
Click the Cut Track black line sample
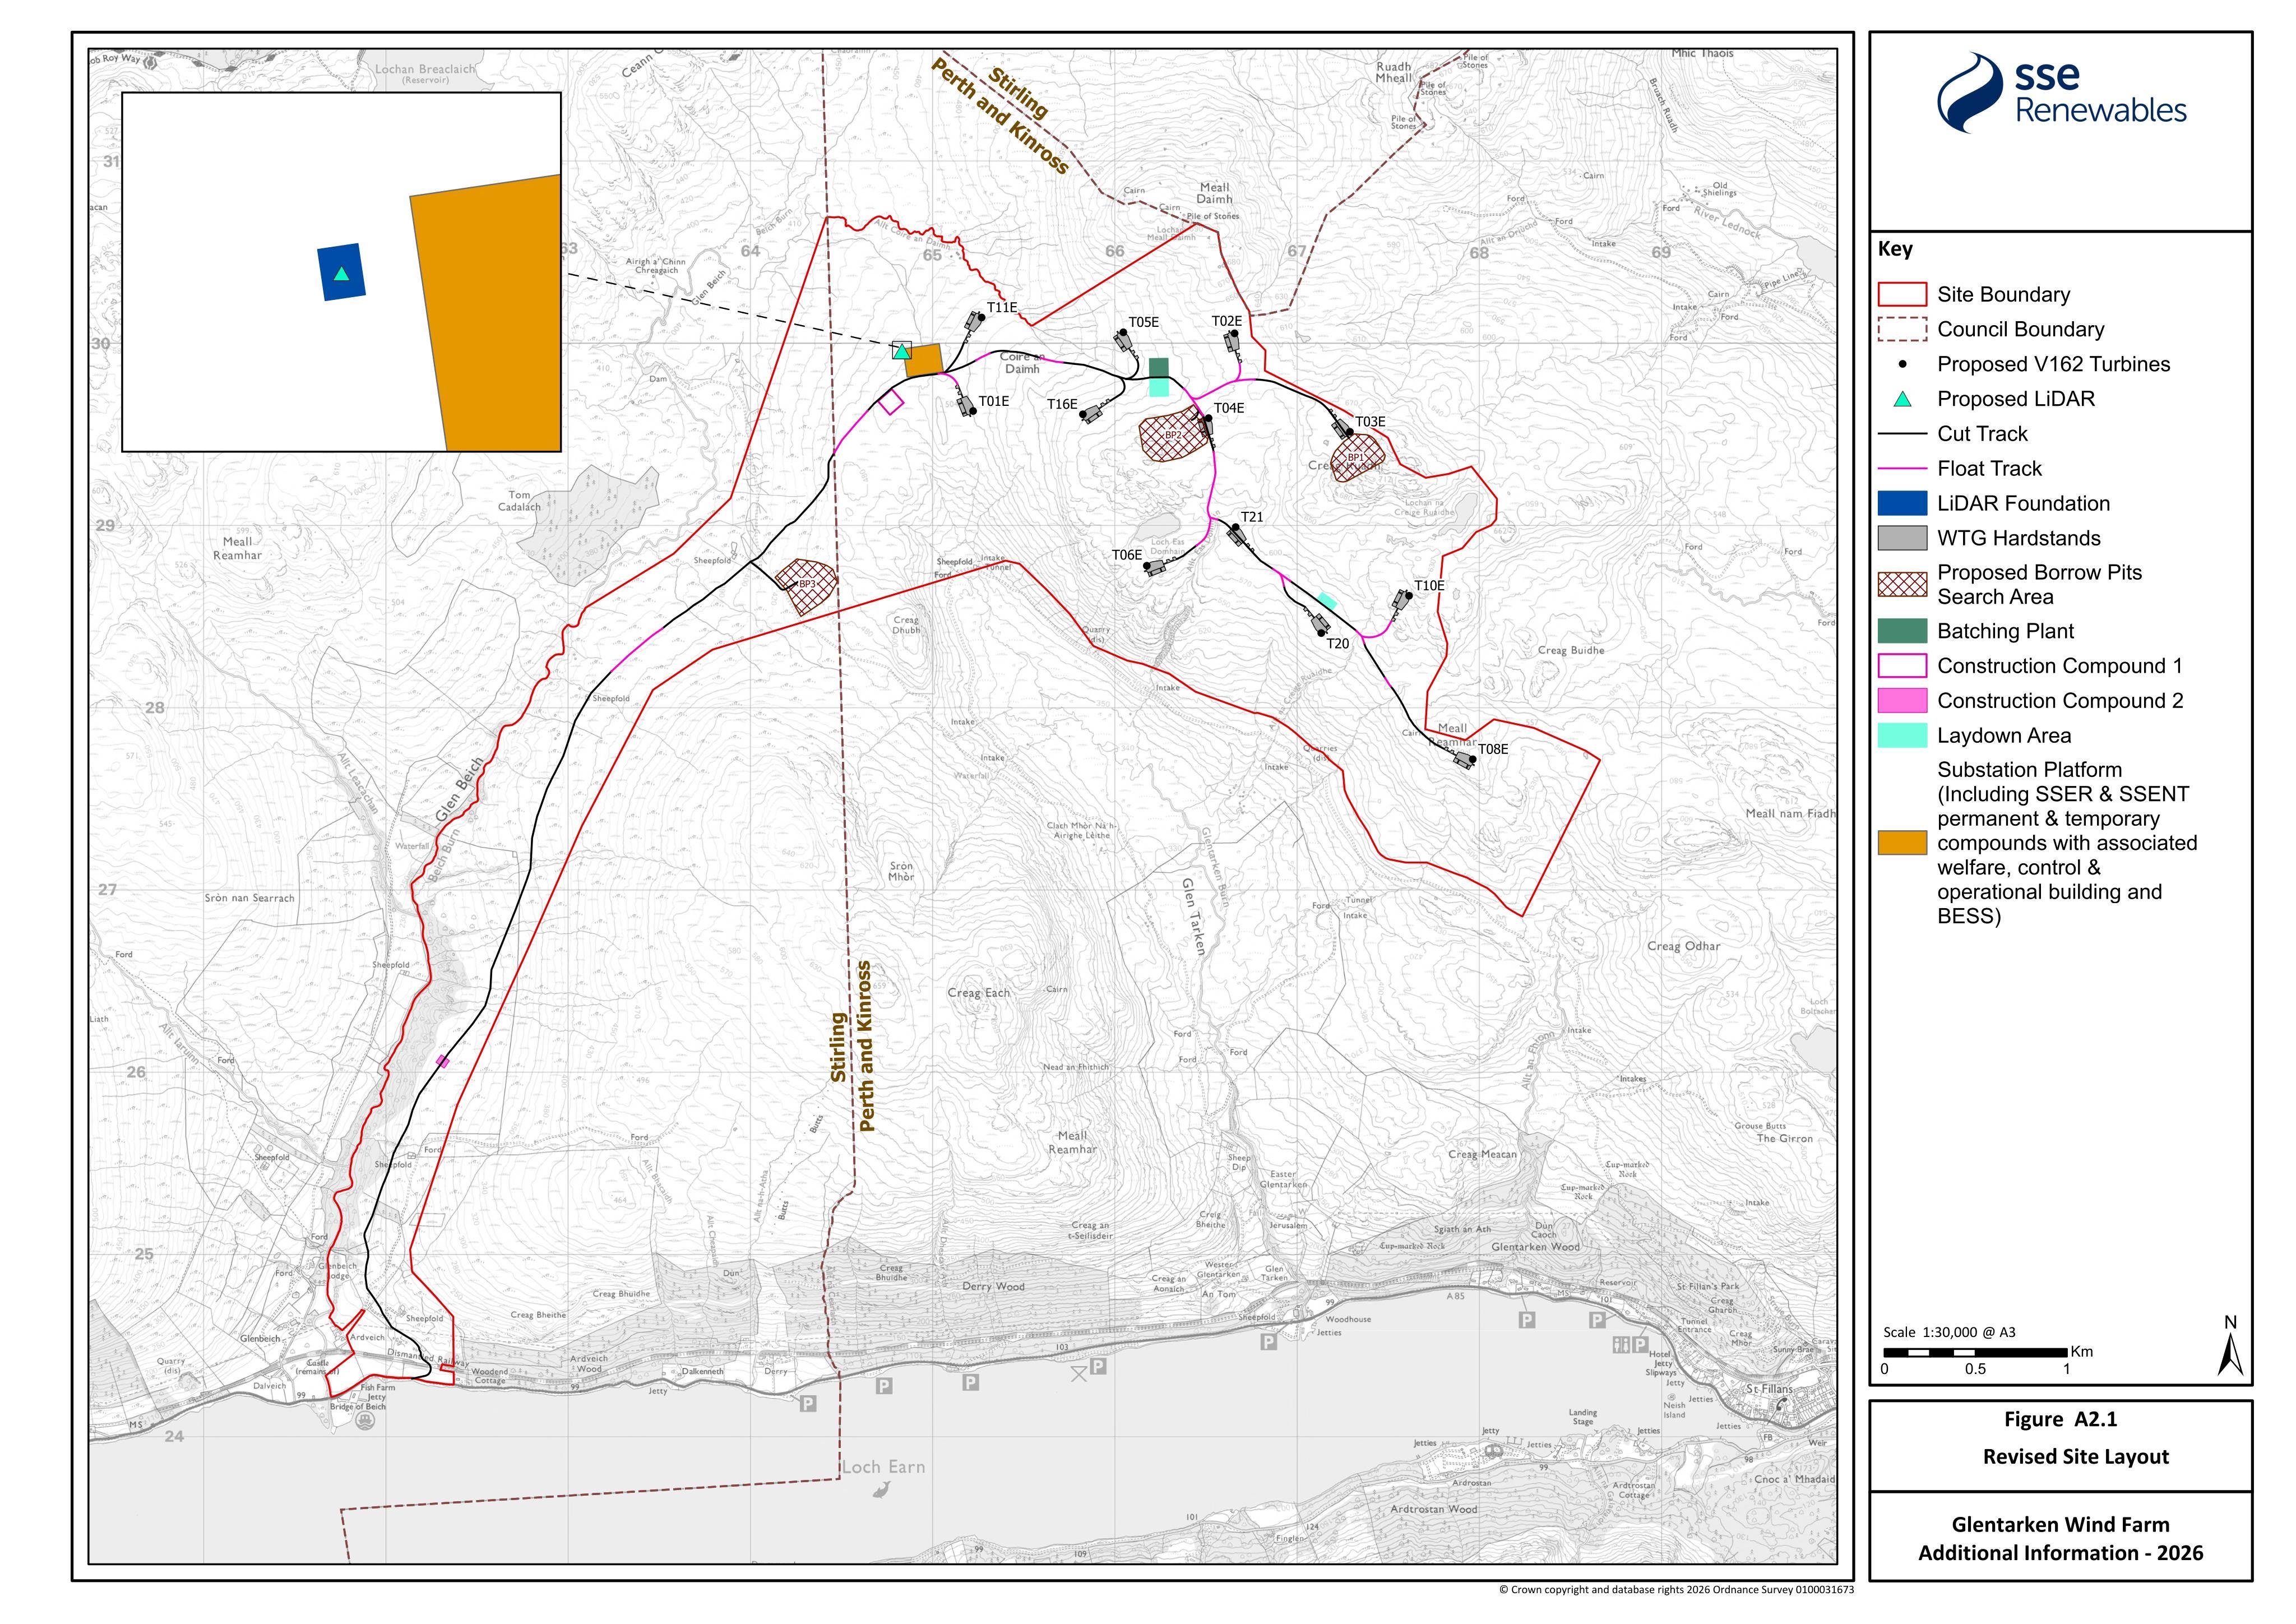coord(1902,434)
